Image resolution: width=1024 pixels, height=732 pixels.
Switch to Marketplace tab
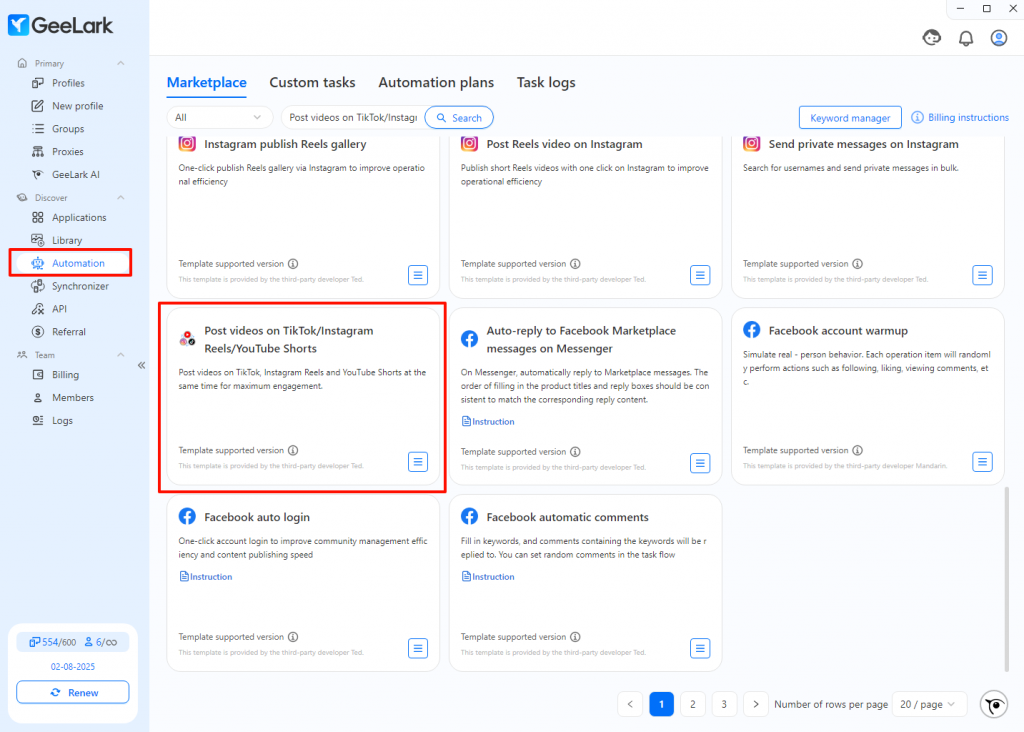point(206,82)
